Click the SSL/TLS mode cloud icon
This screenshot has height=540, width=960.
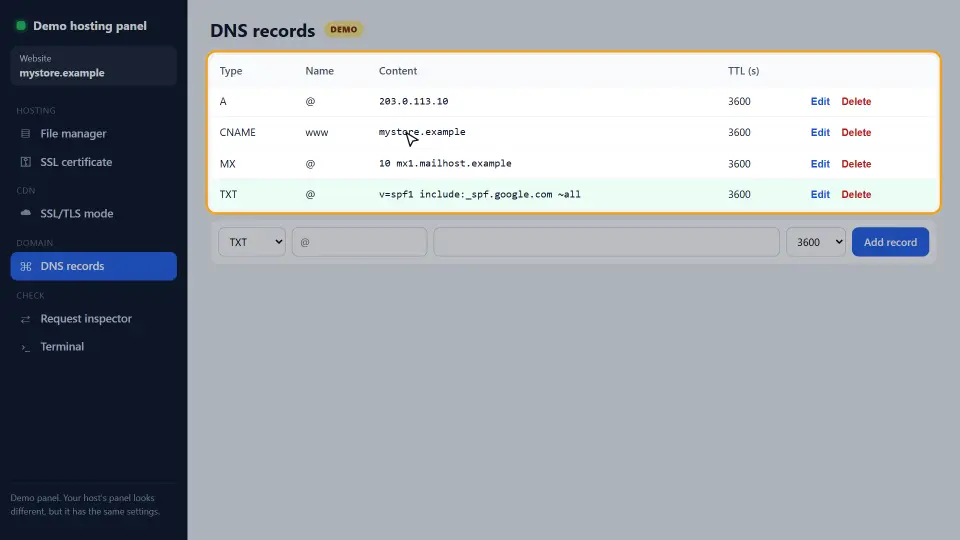pyautogui.click(x=26, y=213)
